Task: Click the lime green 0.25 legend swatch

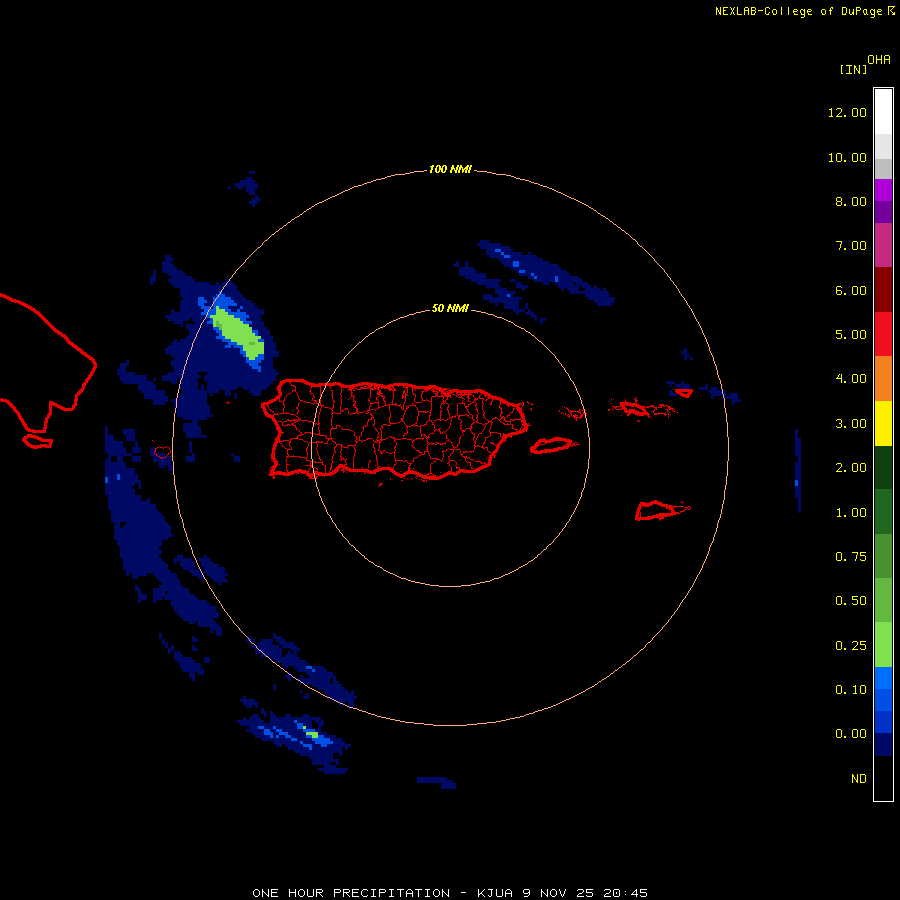Action: [x=883, y=645]
